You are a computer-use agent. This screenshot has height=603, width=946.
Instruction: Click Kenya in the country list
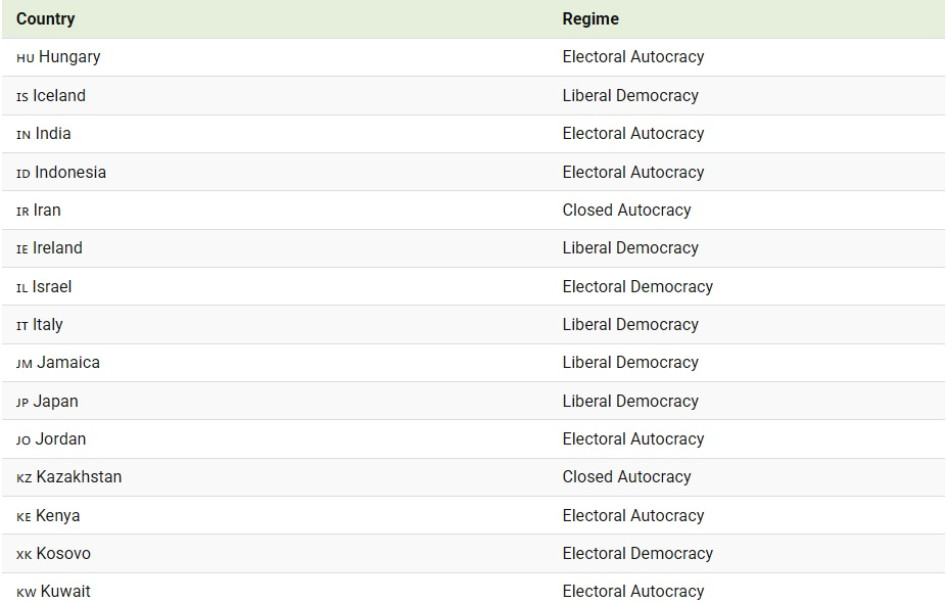click(x=58, y=515)
